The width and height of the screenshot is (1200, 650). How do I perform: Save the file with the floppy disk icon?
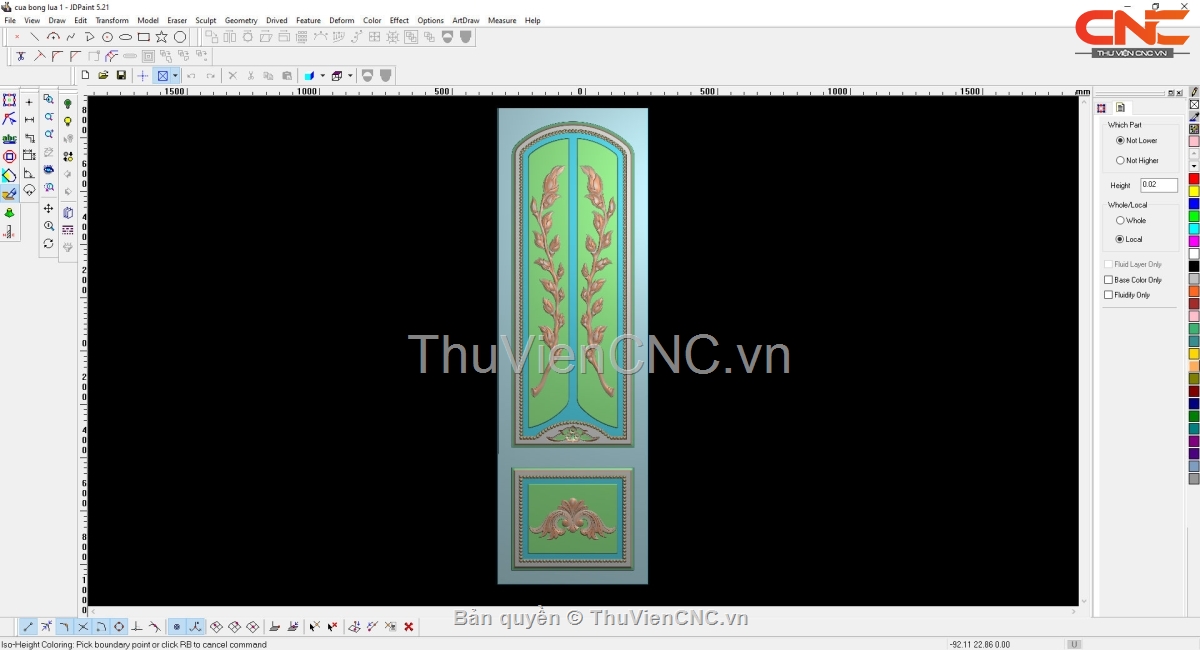pyautogui.click(x=121, y=75)
